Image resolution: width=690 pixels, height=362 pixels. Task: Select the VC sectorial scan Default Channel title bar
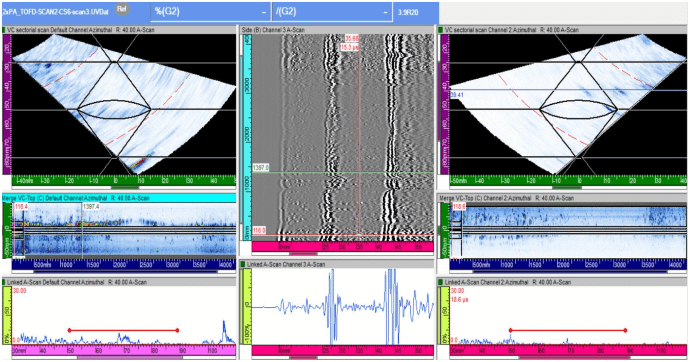point(119,30)
